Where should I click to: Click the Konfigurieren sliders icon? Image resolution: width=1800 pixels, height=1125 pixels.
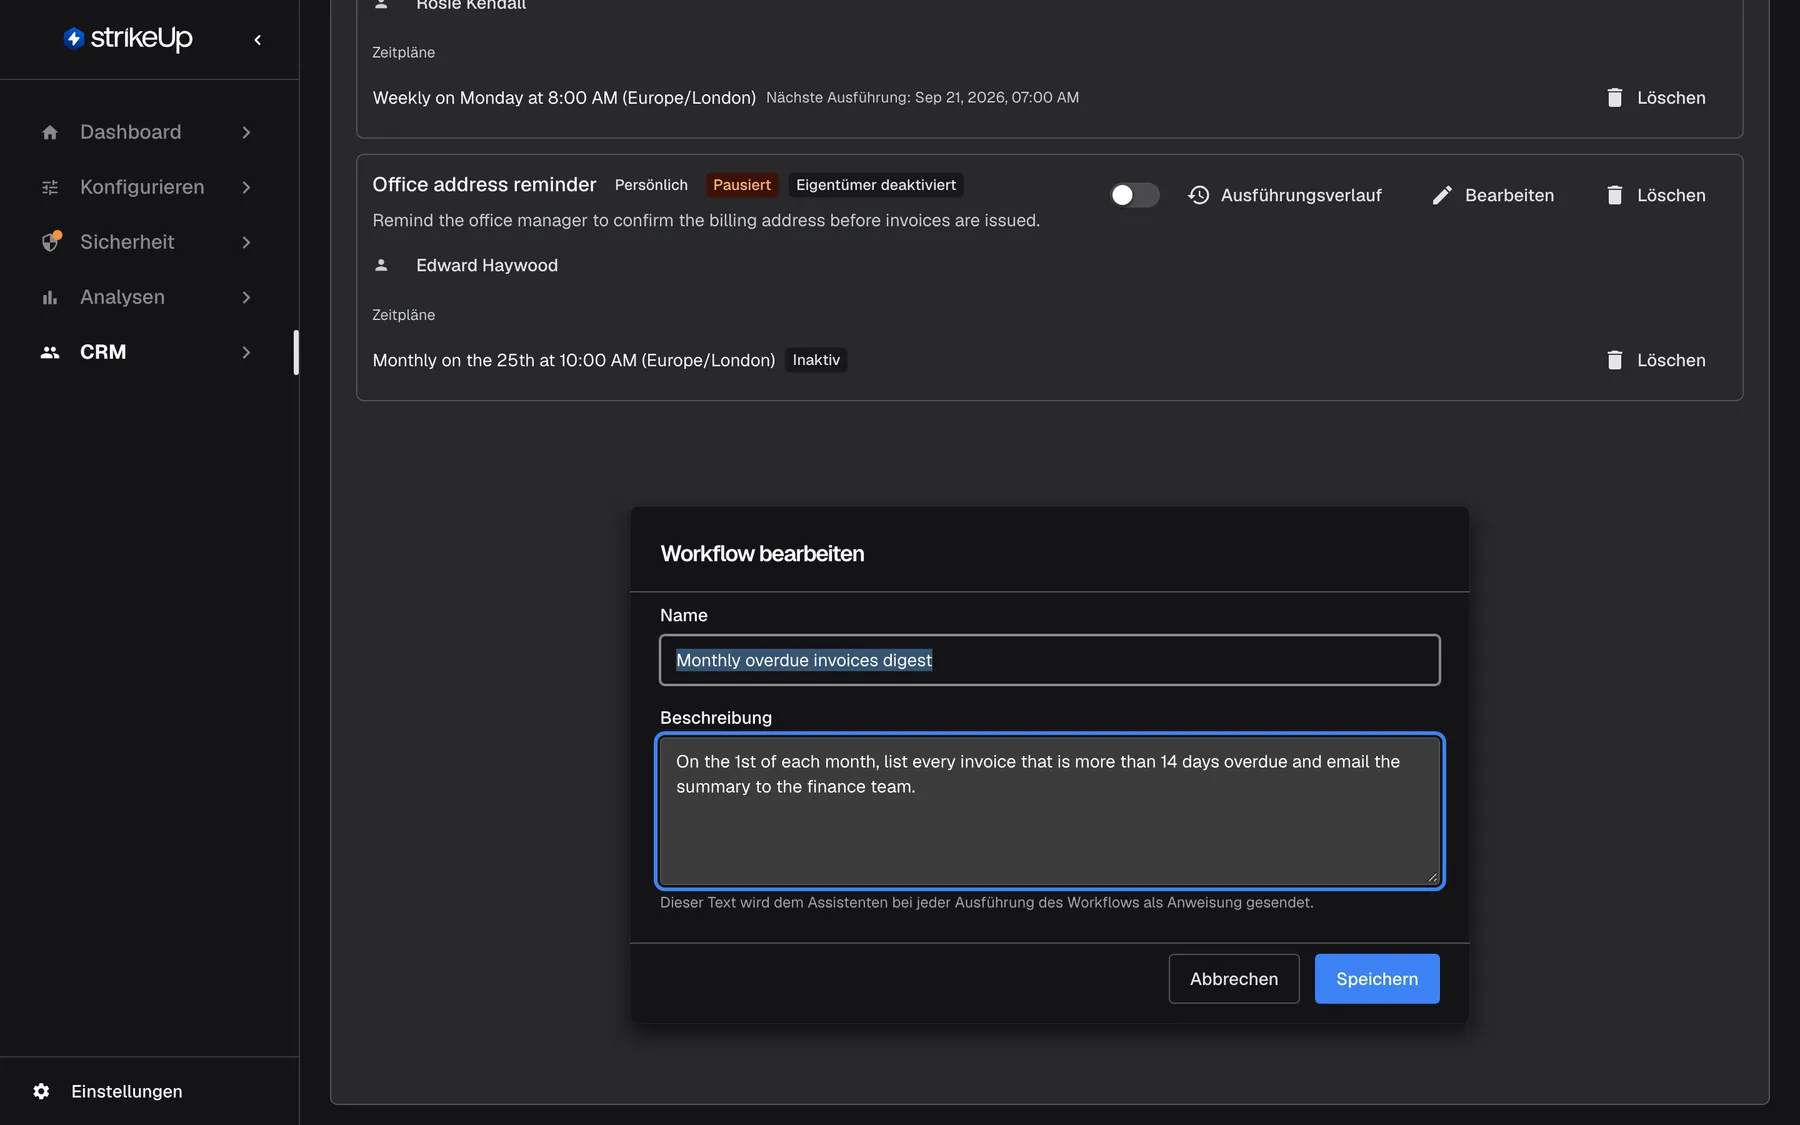pyautogui.click(x=50, y=187)
